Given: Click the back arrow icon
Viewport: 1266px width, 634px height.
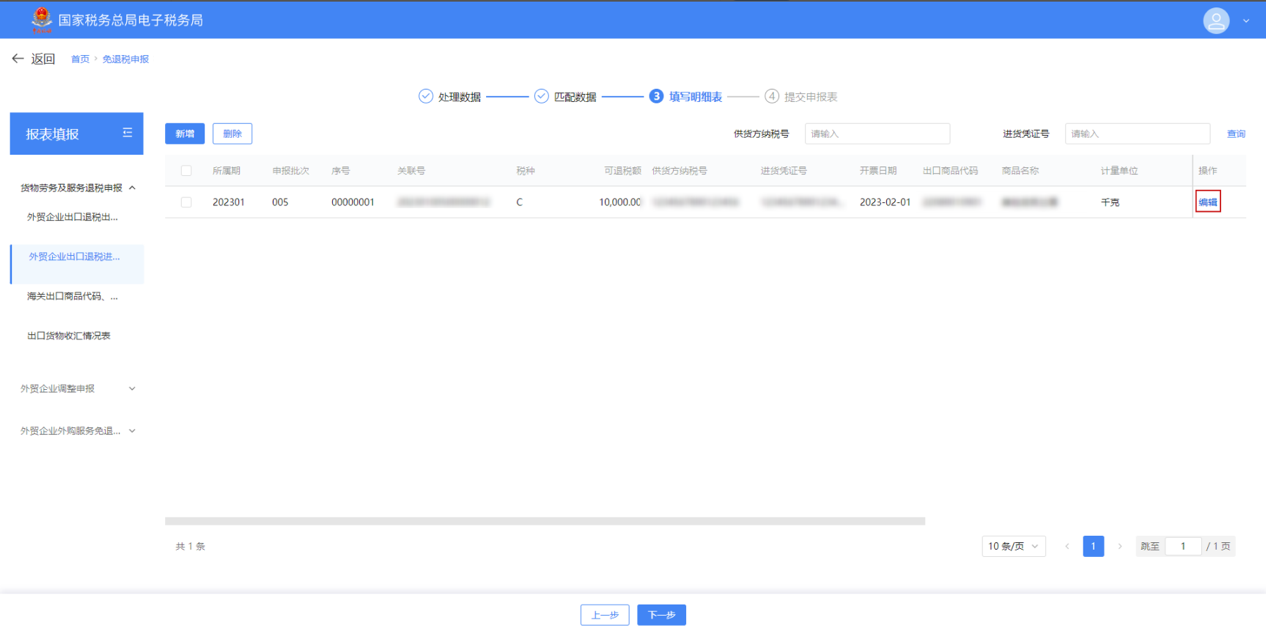Looking at the screenshot, I should tap(17, 59).
